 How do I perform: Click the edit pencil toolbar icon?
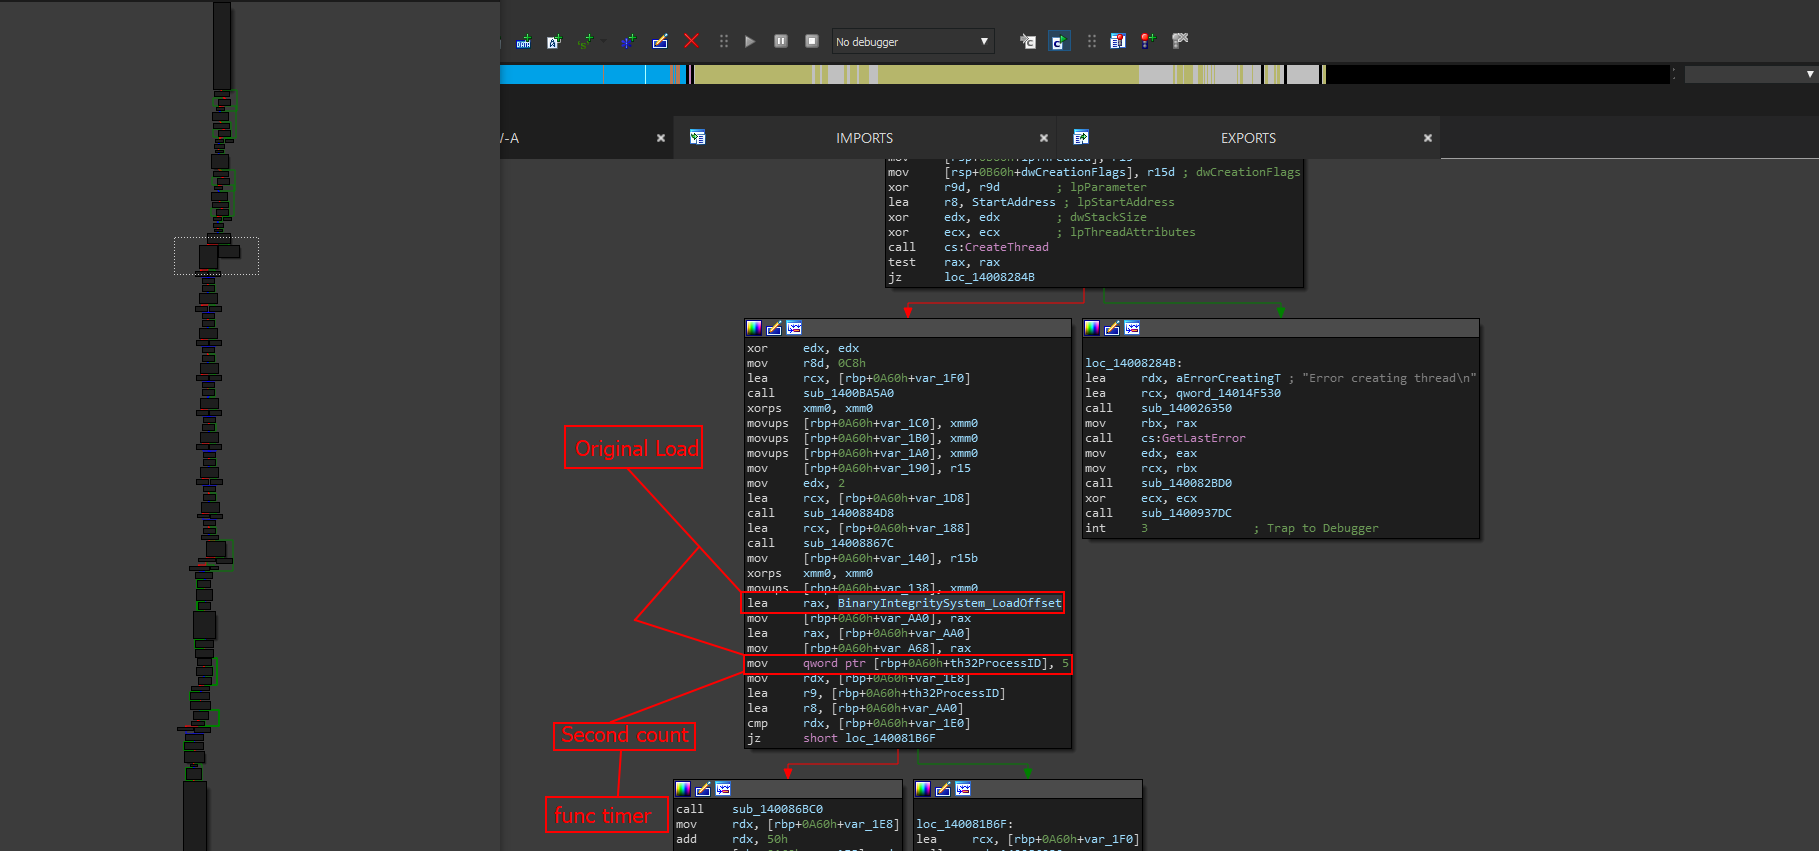point(660,41)
